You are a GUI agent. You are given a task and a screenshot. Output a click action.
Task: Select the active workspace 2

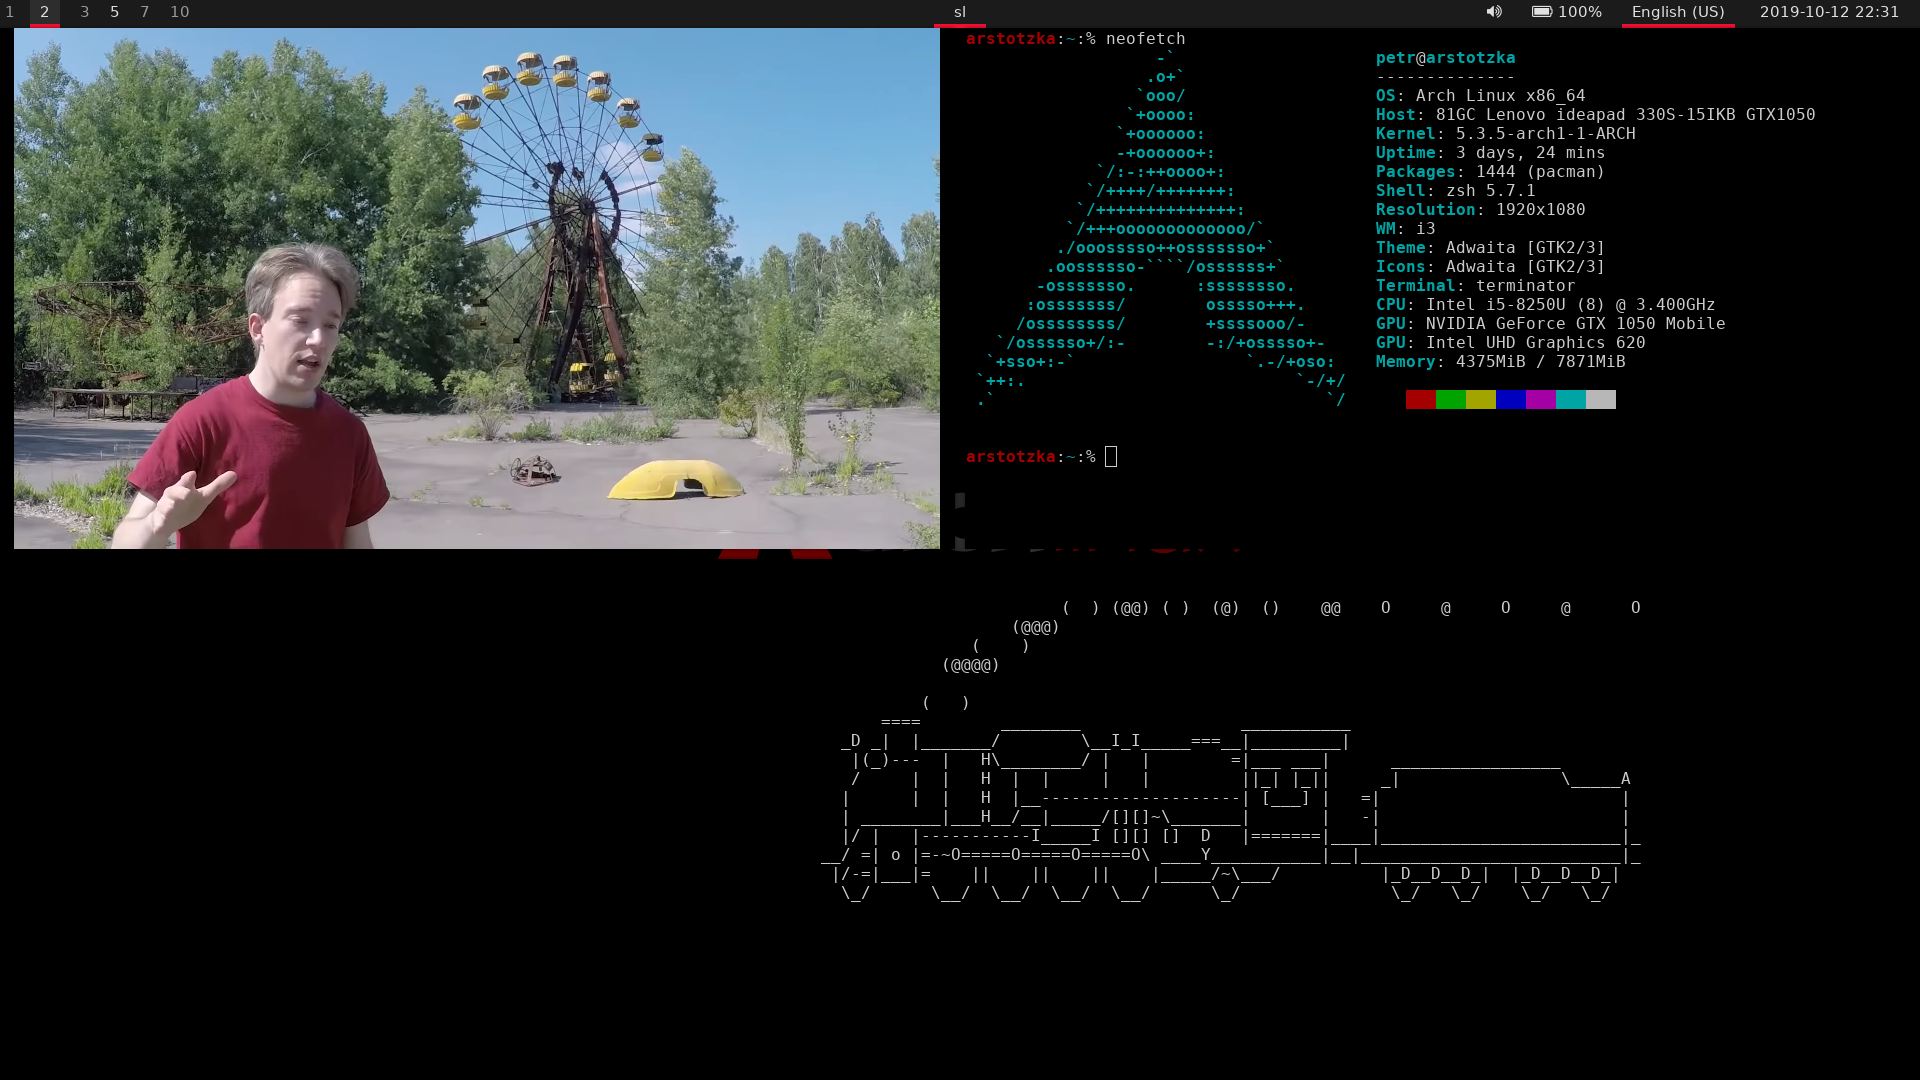pyautogui.click(x=44, y=12)
